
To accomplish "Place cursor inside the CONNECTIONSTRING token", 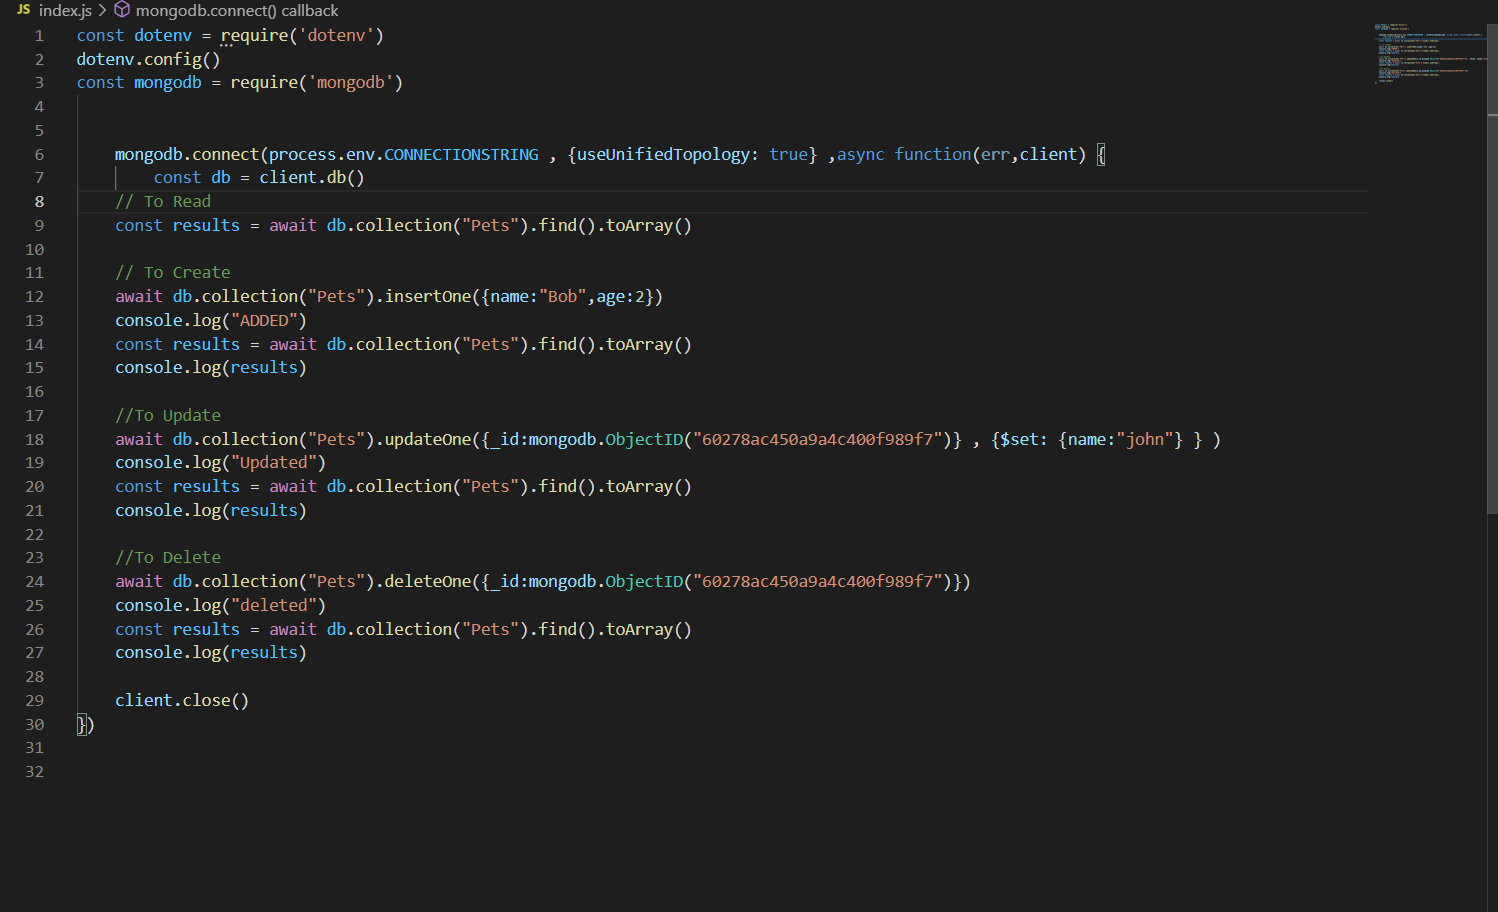I will pos(461,154).
